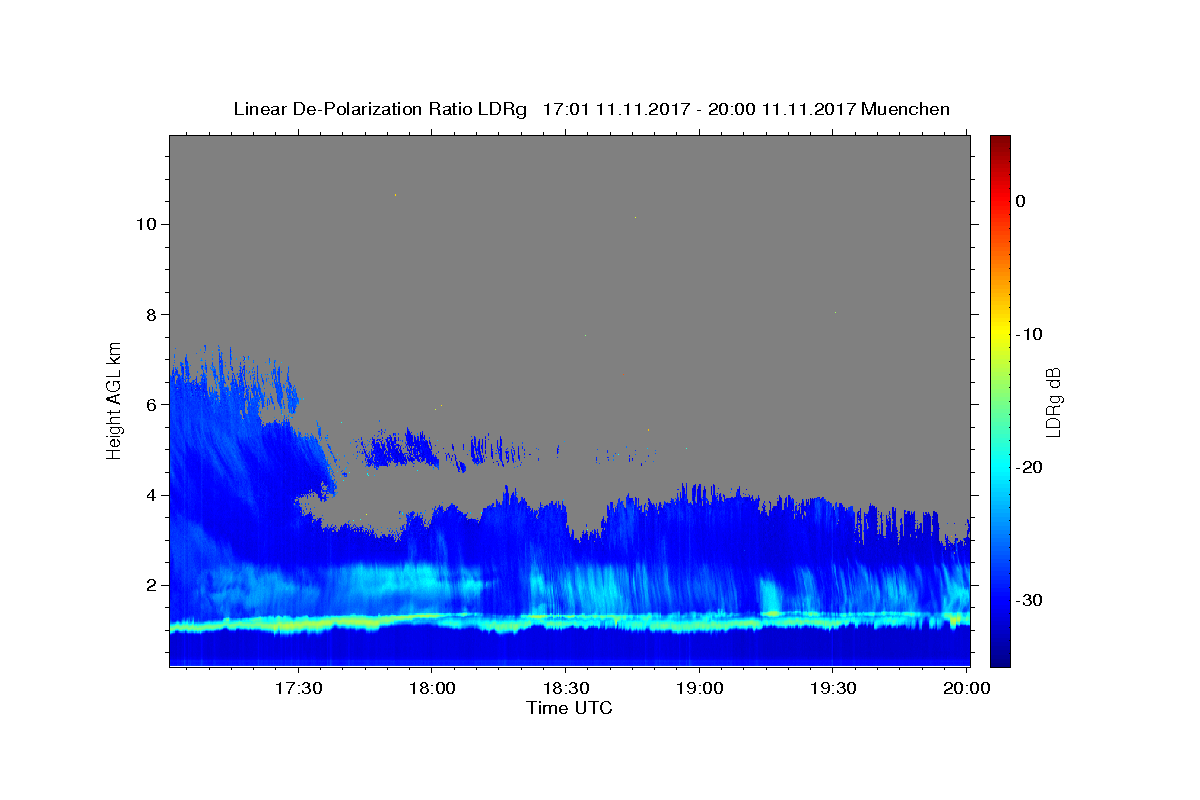Click the 20:00 time axis label
The image size is (1200, 800).
966,689
